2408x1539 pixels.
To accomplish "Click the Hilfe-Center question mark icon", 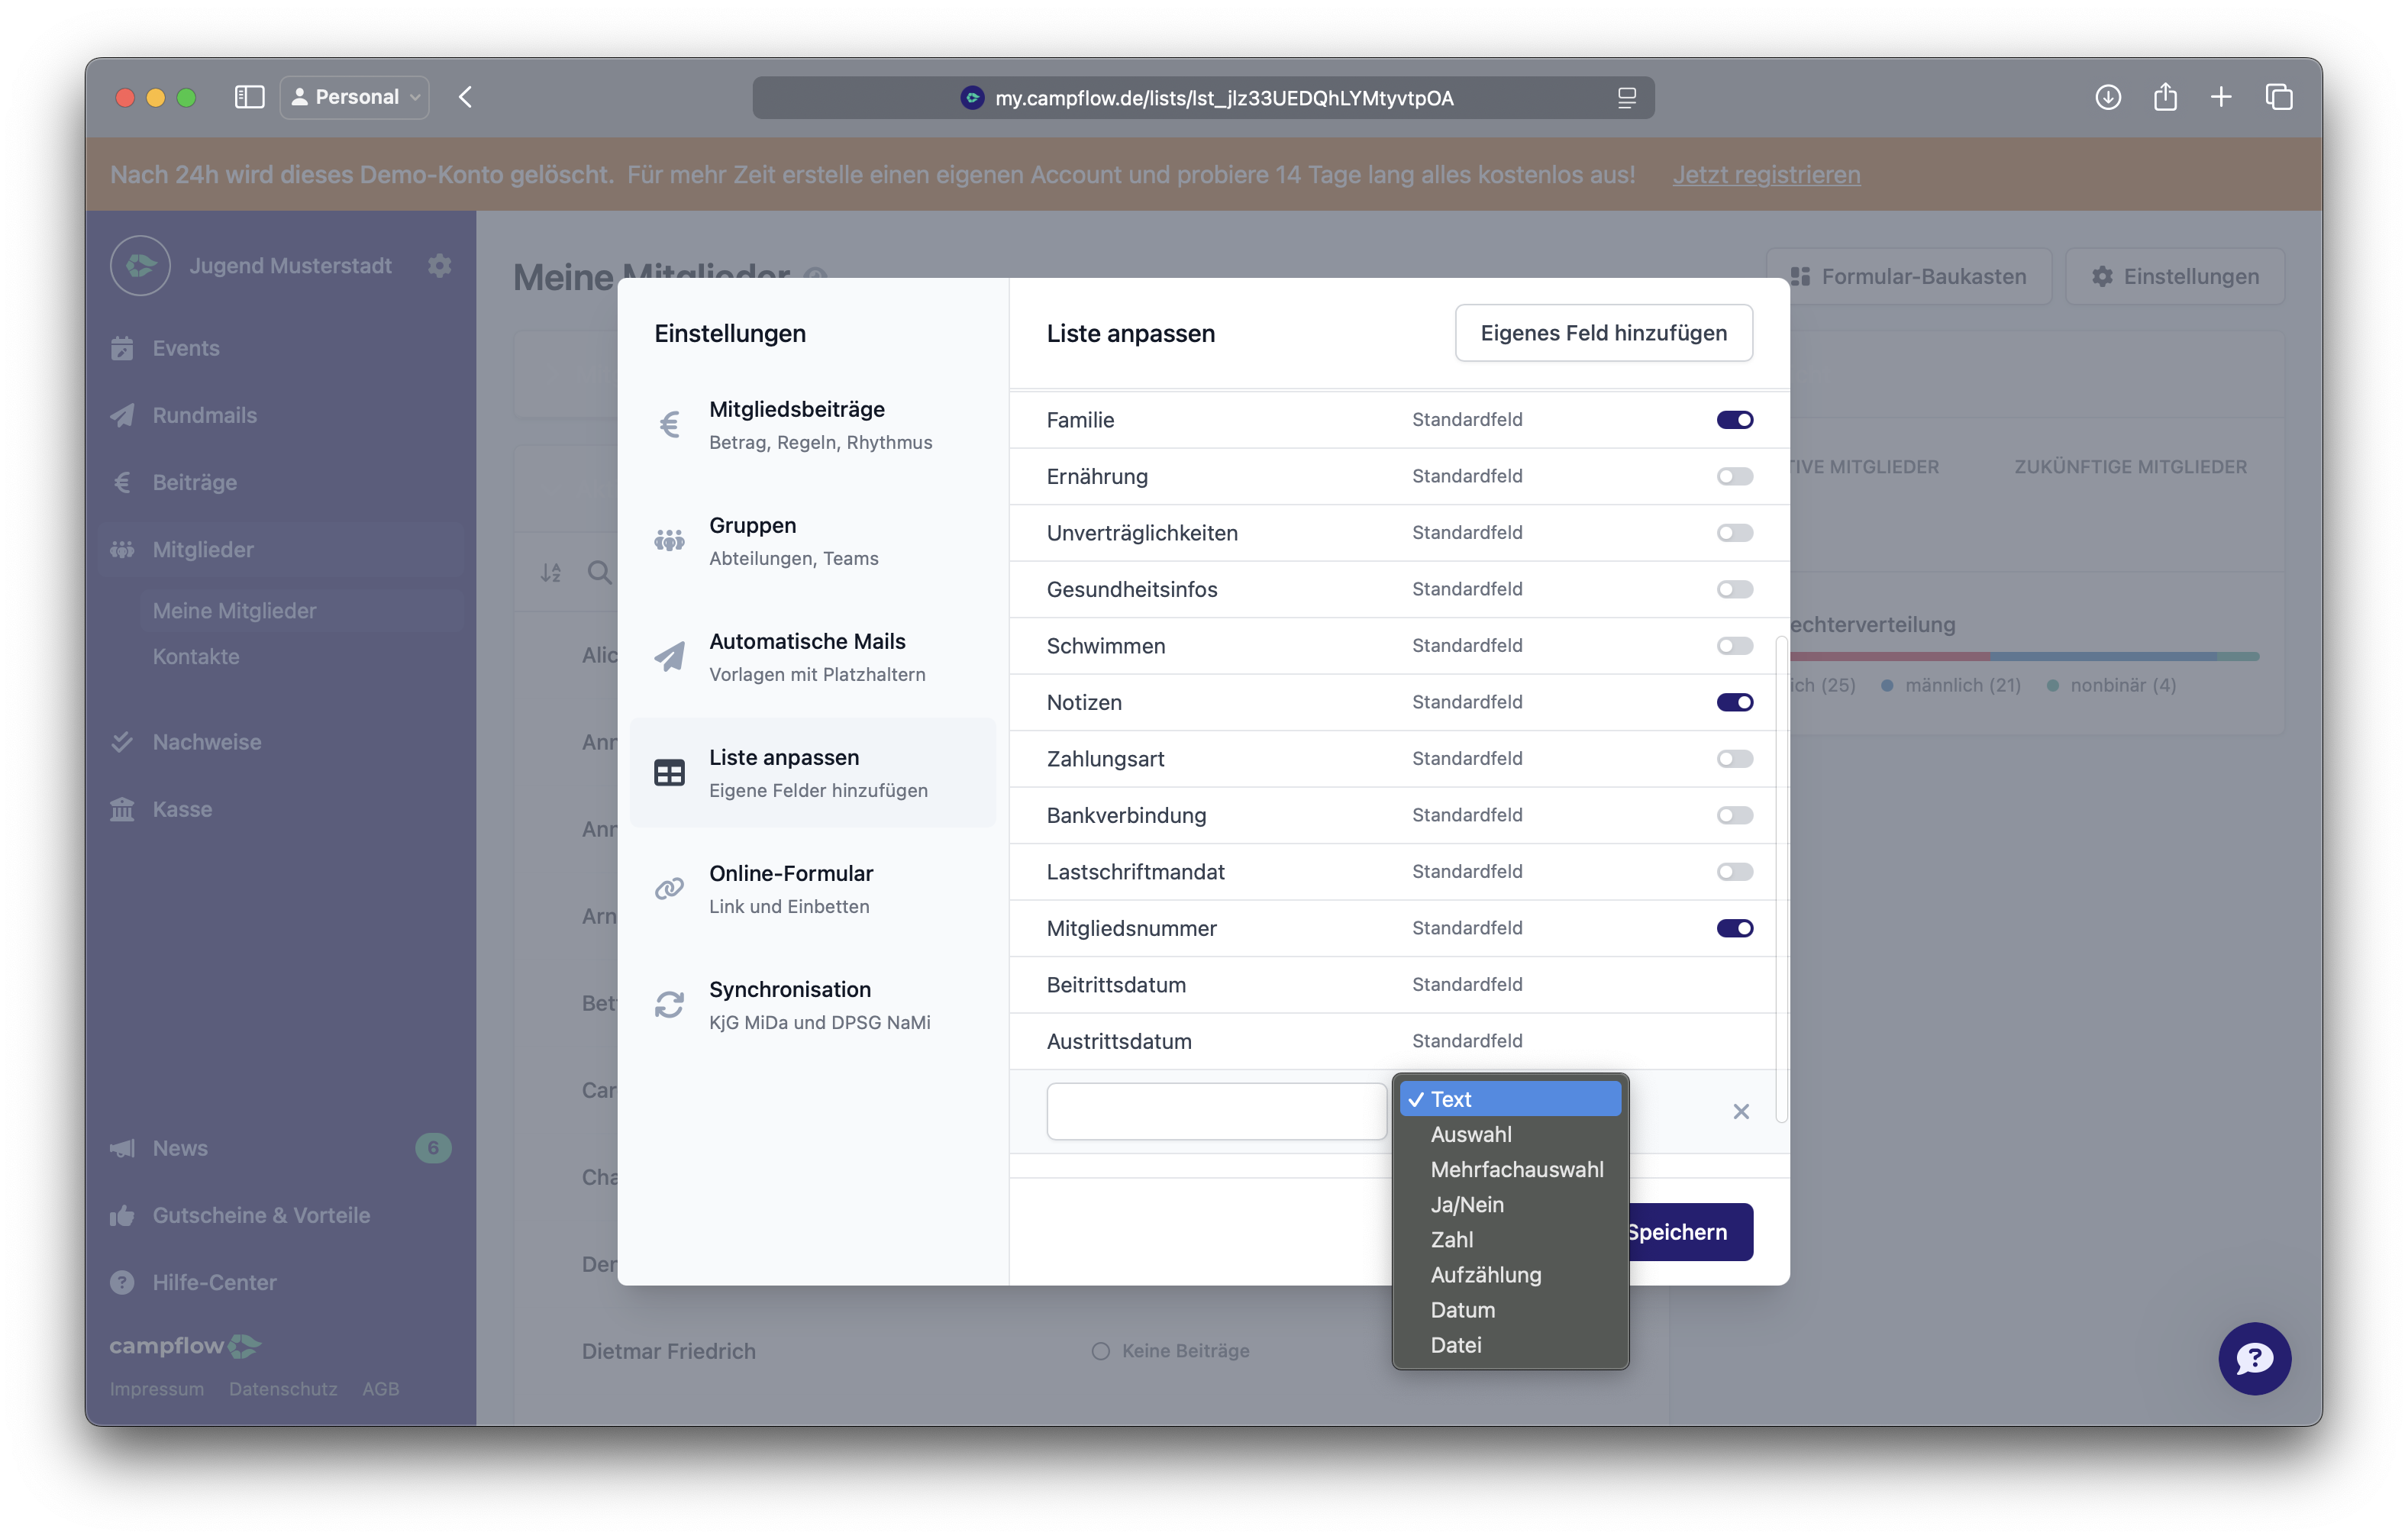I will (122, 1282).
